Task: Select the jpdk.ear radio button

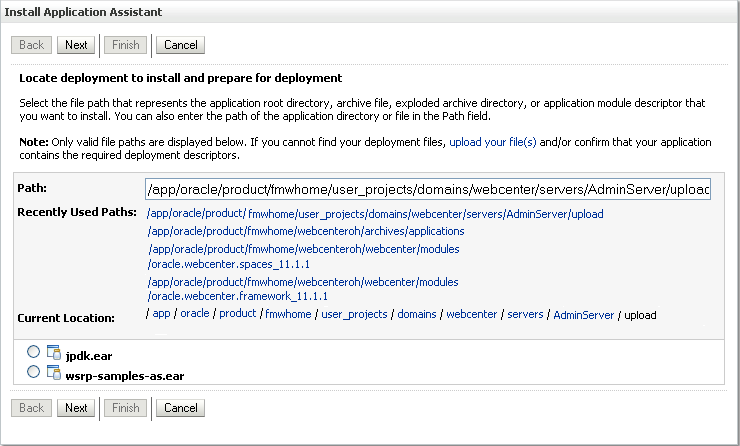Action: tap(34, 352)
